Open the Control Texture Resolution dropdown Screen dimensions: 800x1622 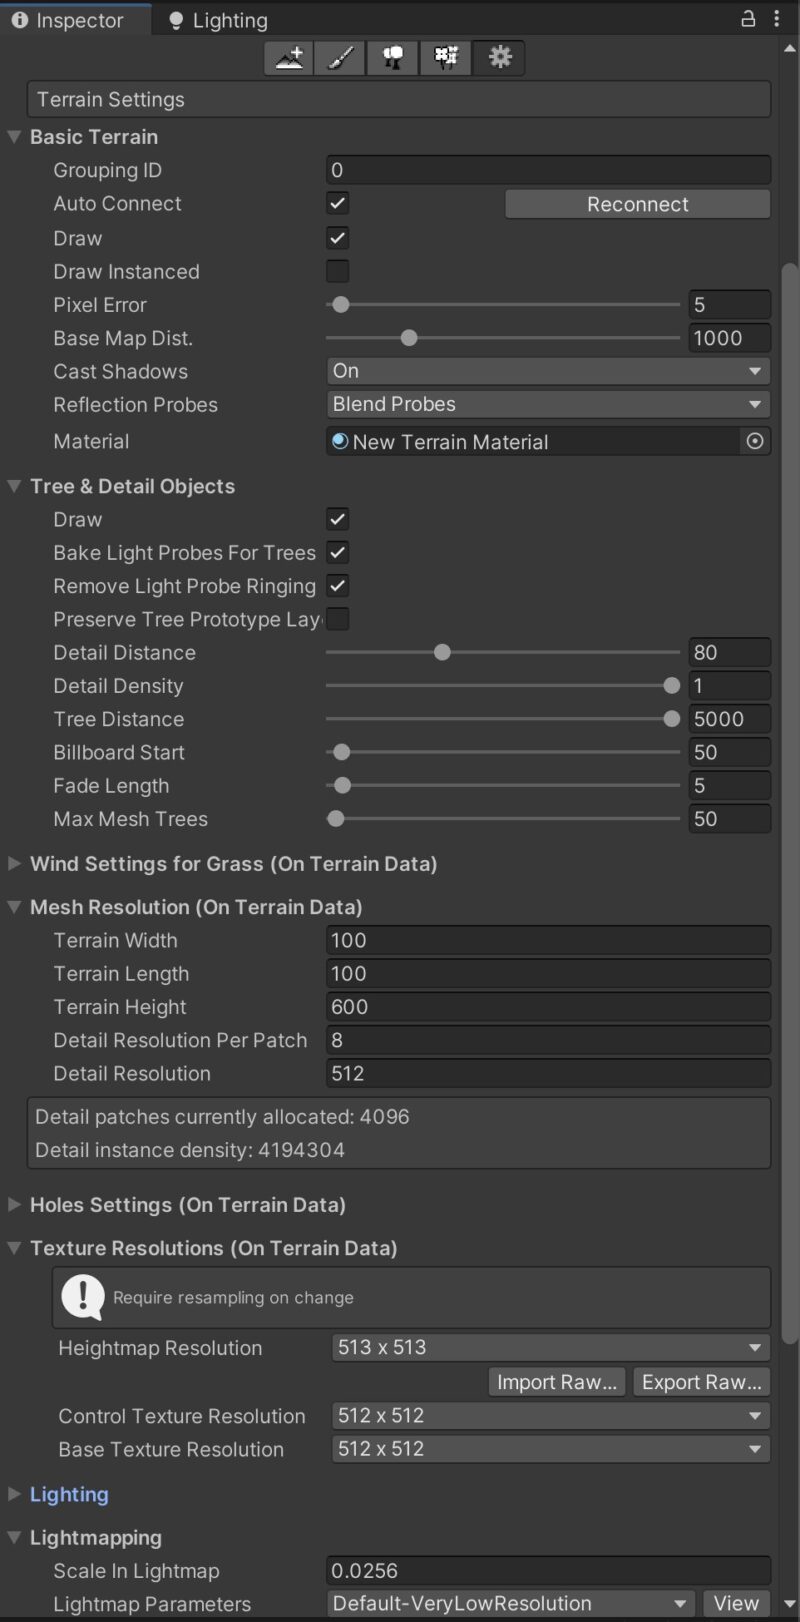(x=551, y=1415)
